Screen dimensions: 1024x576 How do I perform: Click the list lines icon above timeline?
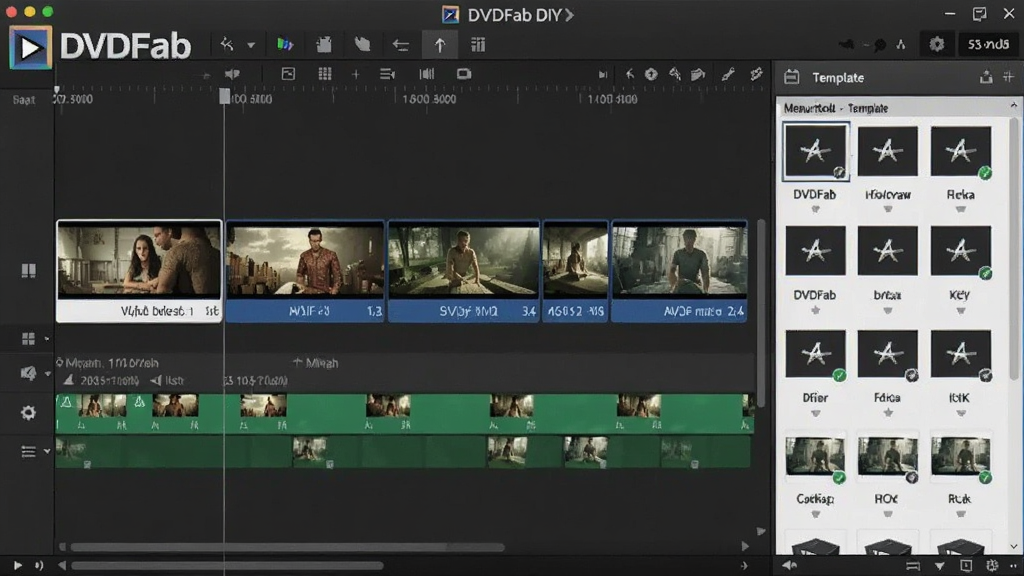pos(387,74)
